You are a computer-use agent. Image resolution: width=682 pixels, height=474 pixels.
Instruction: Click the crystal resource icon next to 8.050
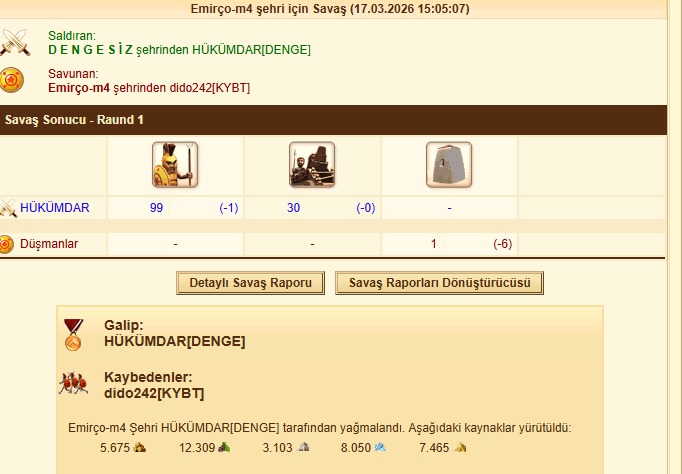(380, 447)
